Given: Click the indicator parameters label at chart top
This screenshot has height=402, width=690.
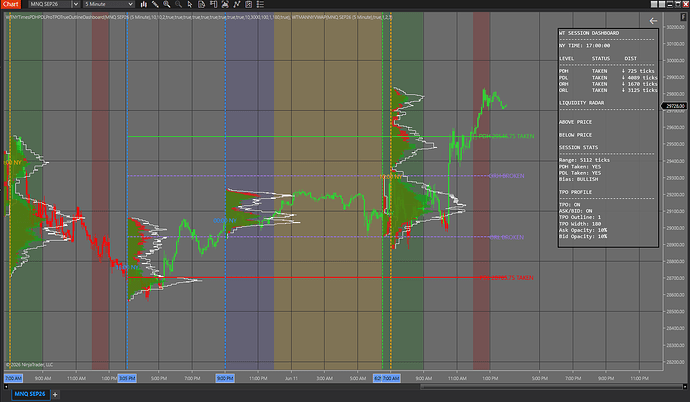Looking at the screenshot, I should point(198,17).
